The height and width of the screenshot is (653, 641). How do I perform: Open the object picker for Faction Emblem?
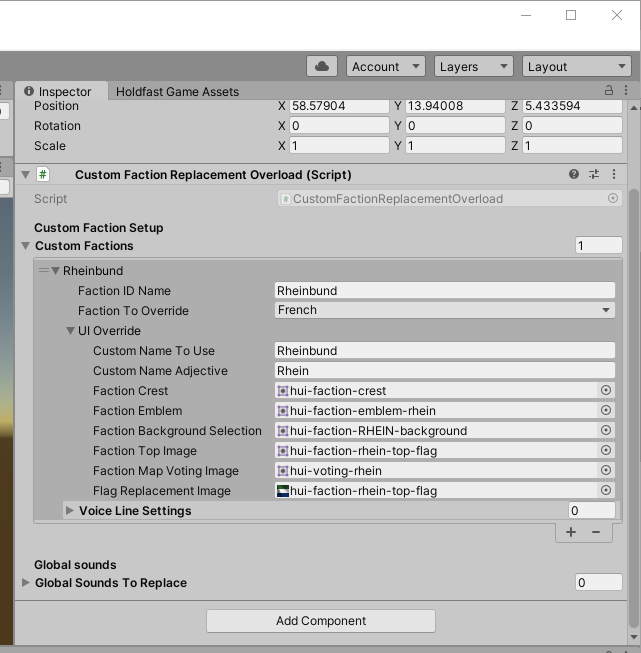click(605, 411)
